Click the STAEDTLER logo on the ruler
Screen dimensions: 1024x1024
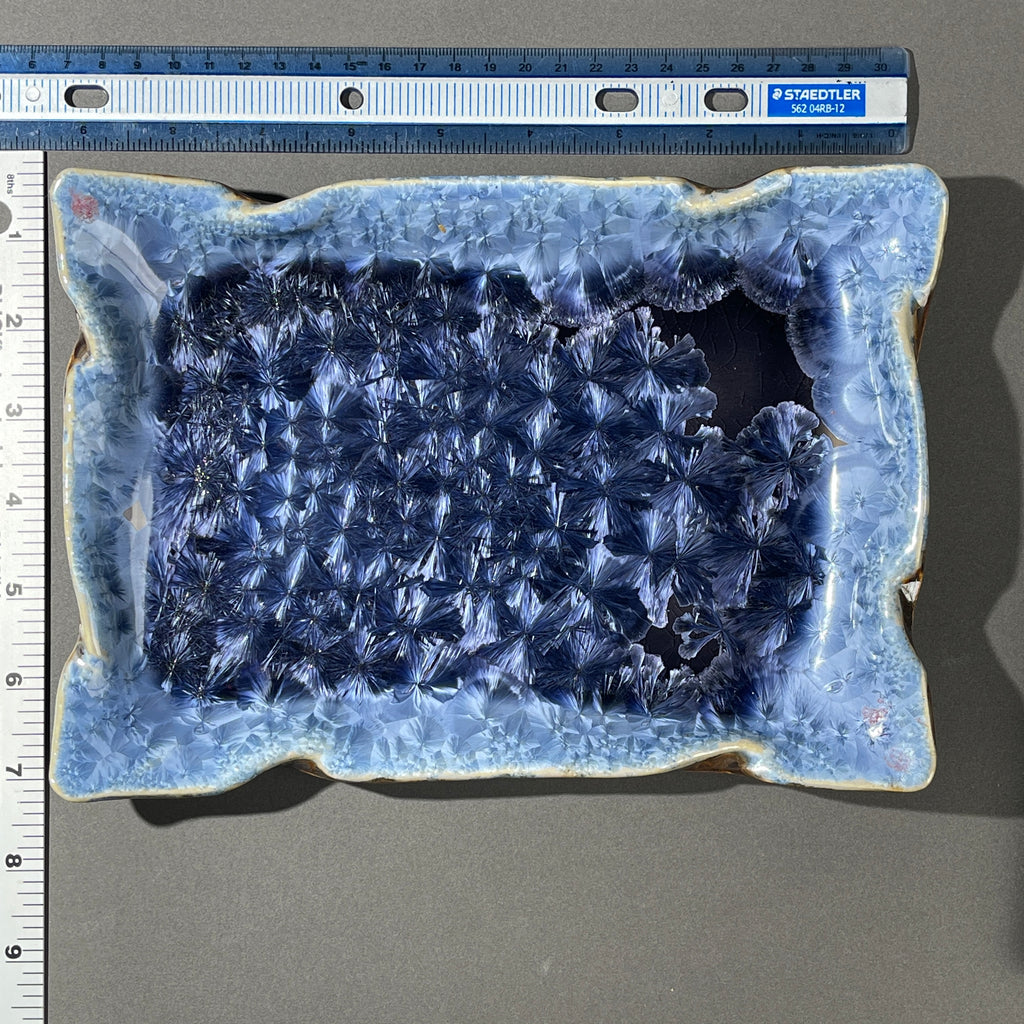pyautogui.click(x=816, y=94)
